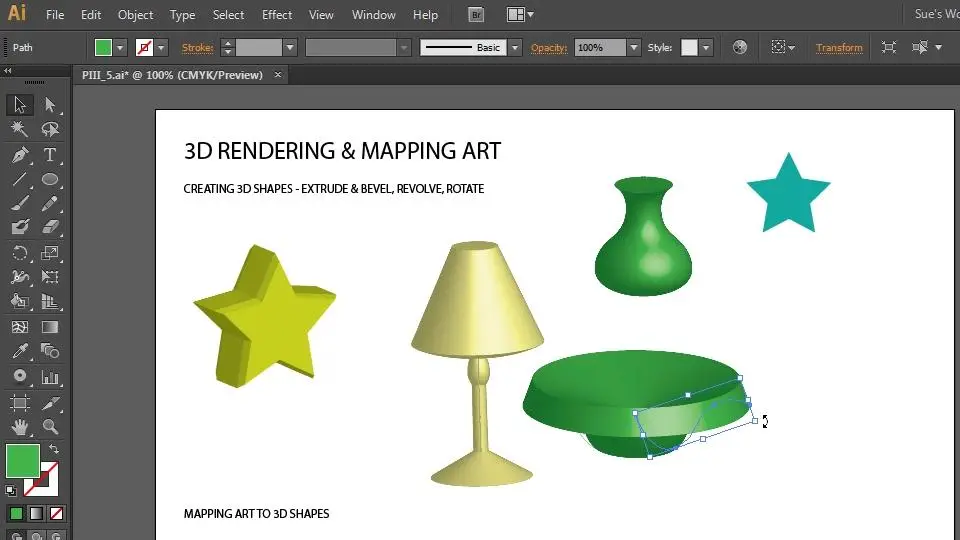The height and width of the screenshot is (540, 960).
Task: Choose the Magic Wand tool
Action: click(x=20, y=129)
